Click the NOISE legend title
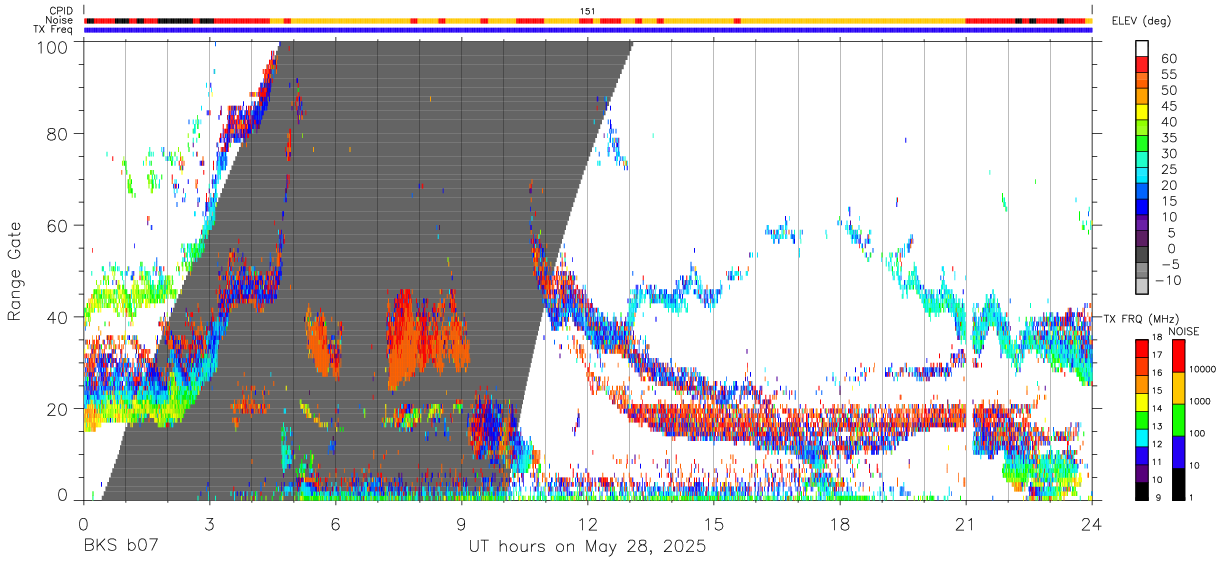1228x567 pixels. (x=1184, y=331)
